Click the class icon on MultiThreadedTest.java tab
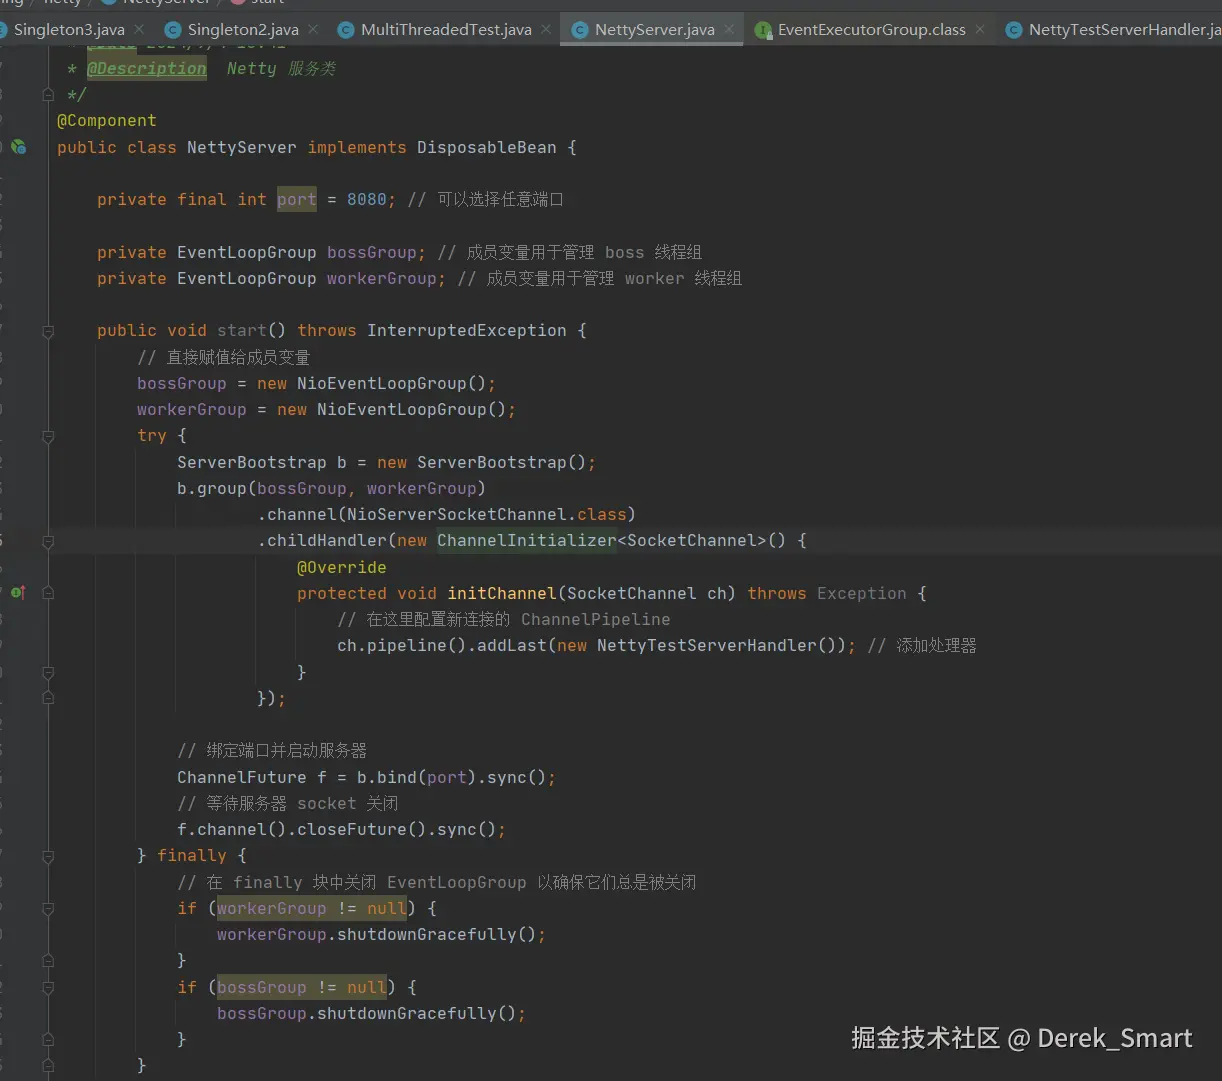Viewport: 1222px width, 1081px height. [346, 30]
